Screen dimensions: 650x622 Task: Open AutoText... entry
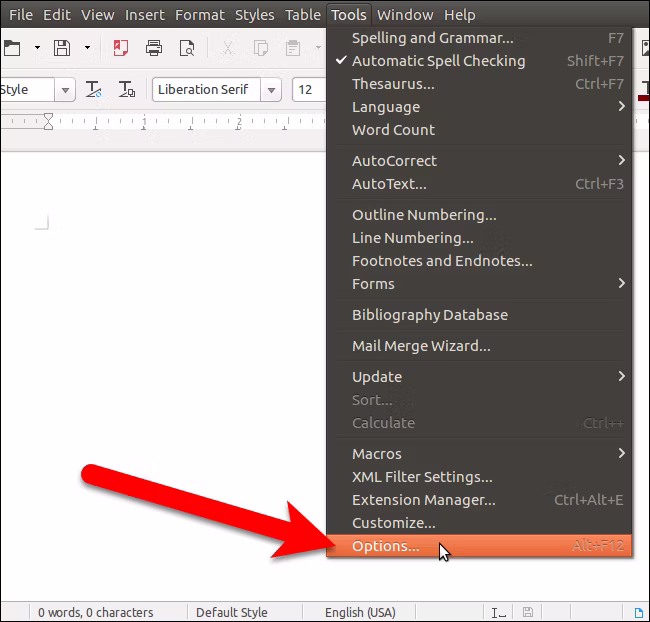pos(479,184)
